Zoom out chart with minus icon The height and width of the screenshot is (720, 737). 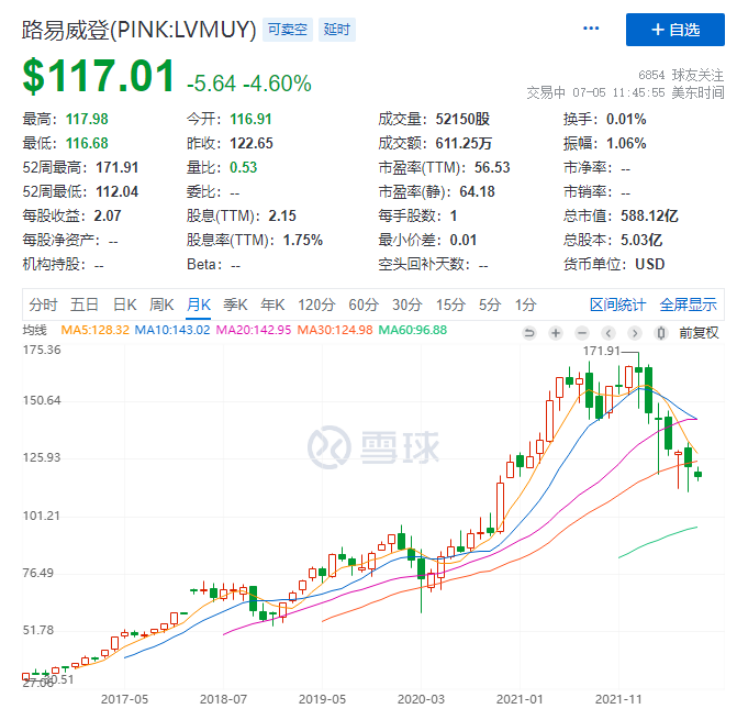(582, 333)
